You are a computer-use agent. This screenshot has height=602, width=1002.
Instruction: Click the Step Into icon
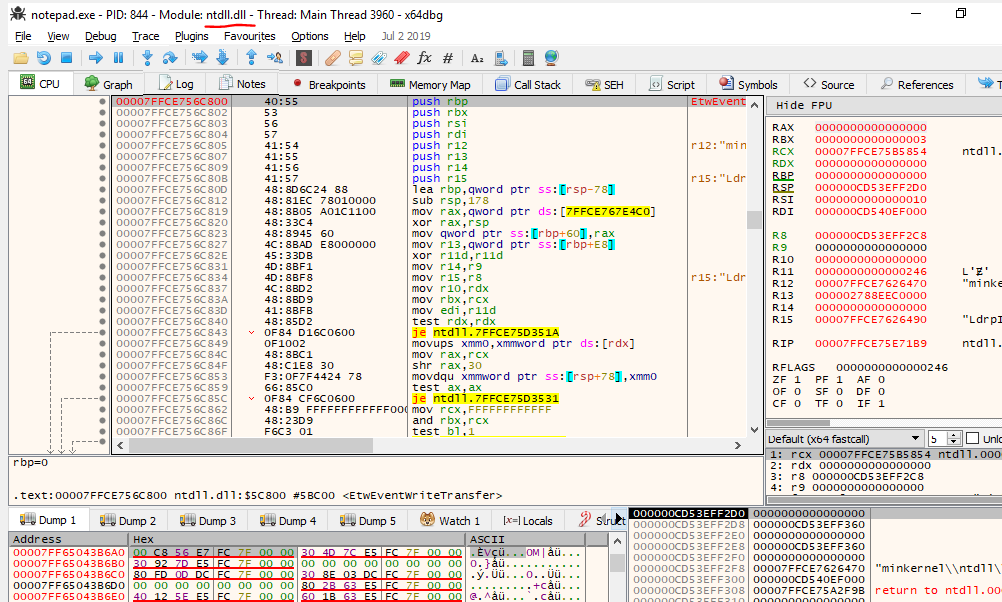coord(147,58)
